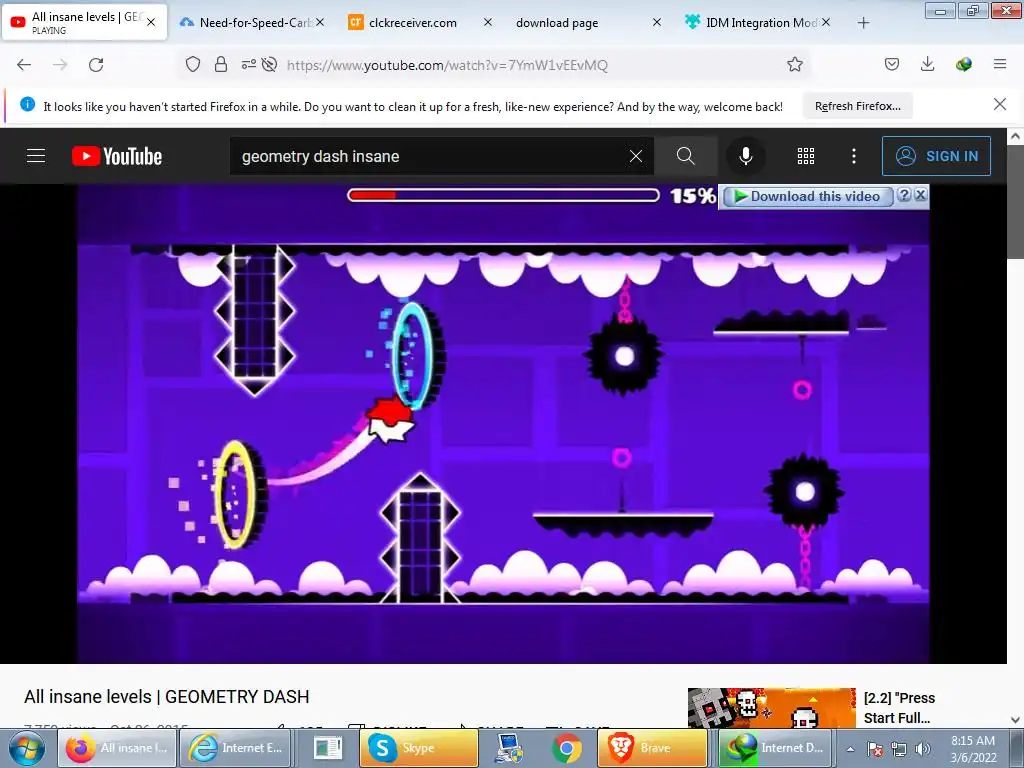Open the YouTube apps grid

pos(806,156)
